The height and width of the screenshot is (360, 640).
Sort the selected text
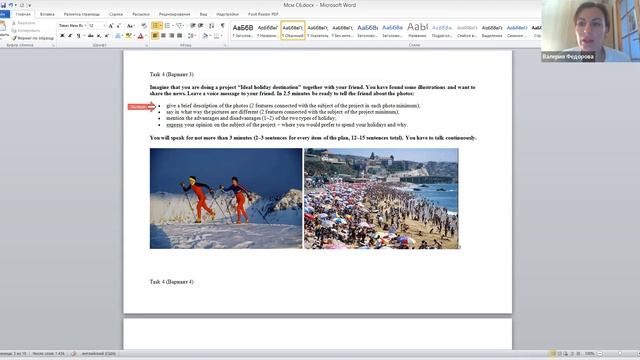point(211,26)
